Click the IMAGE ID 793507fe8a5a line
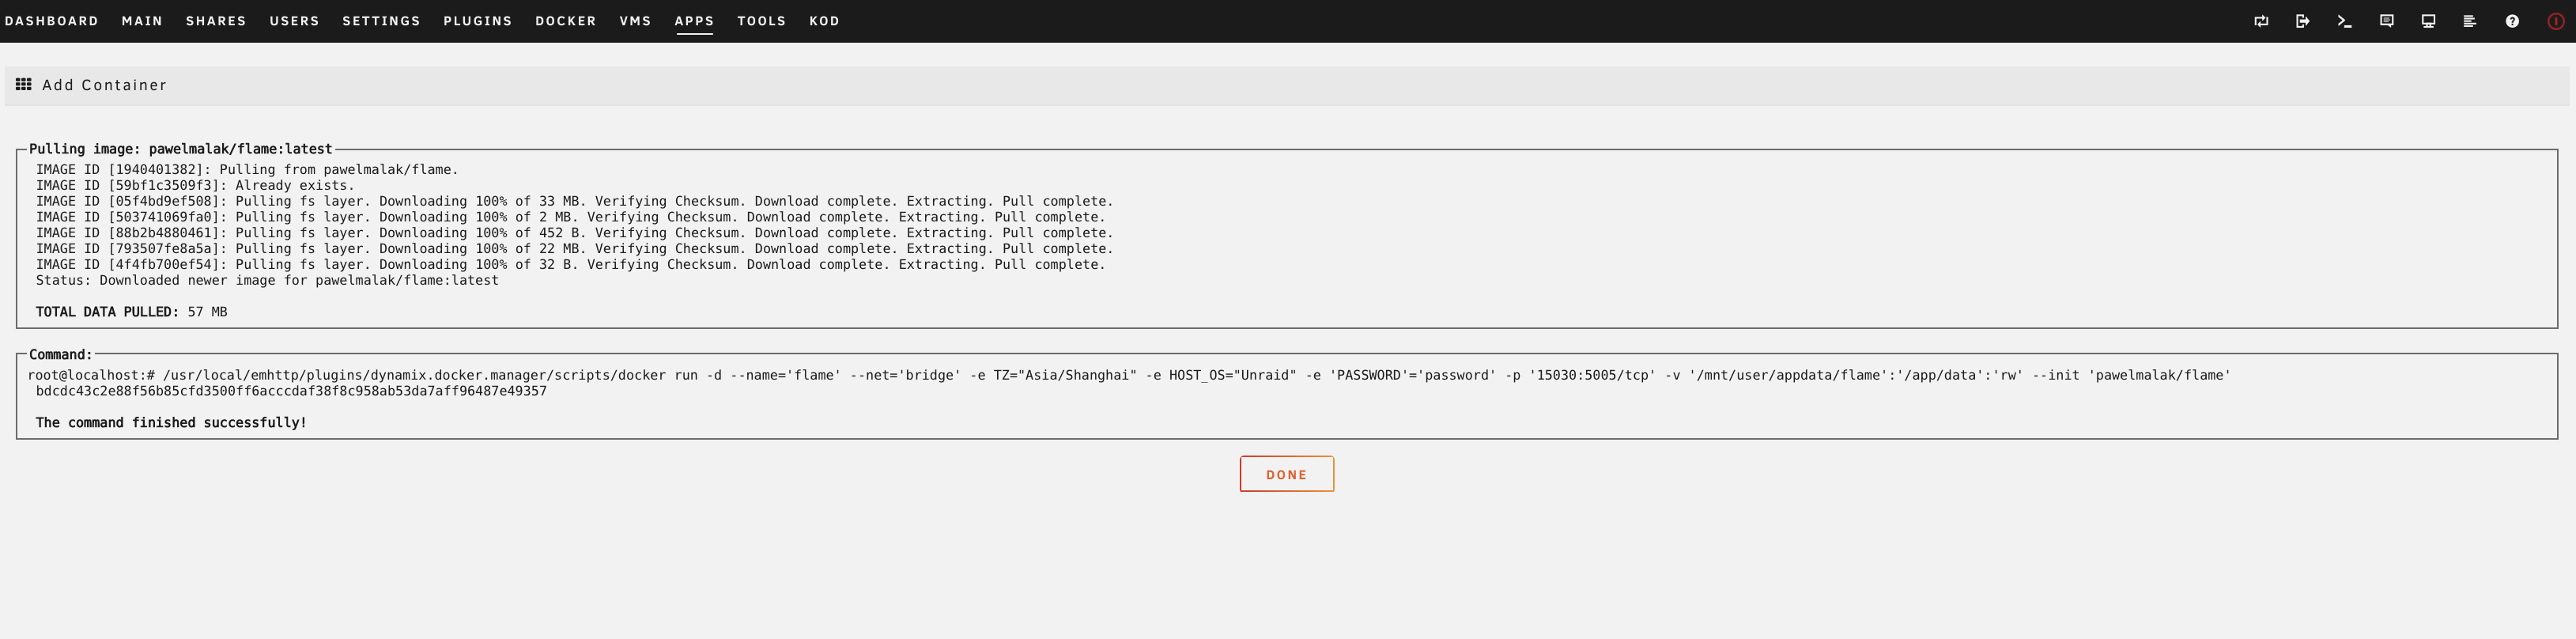This screenshot has height=639, width=2576. (574, 249)
